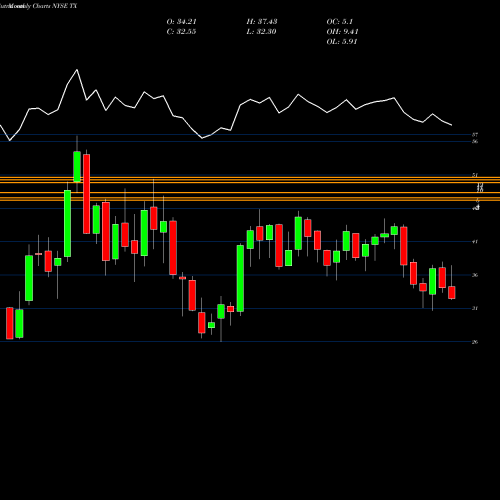Click the 'OL: 5.91' value
This screenshot has width=500, height=500.
pyautogui.click(x=342, y=42)
